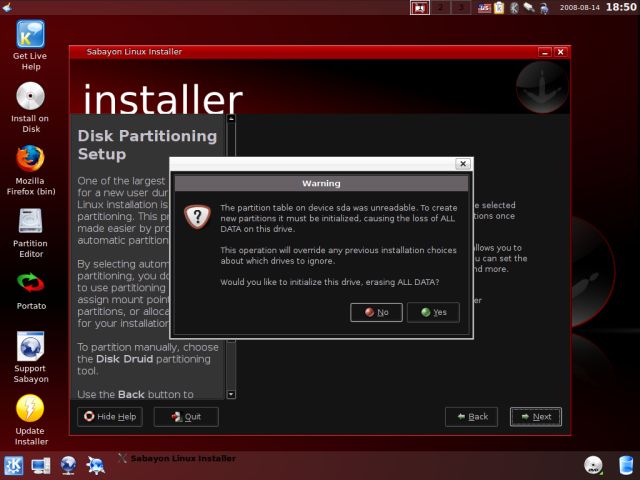This screenshot has width=640, height=480.
Task: Click the US keyboard layout tray icon
Action: click(x=484, y=8)
